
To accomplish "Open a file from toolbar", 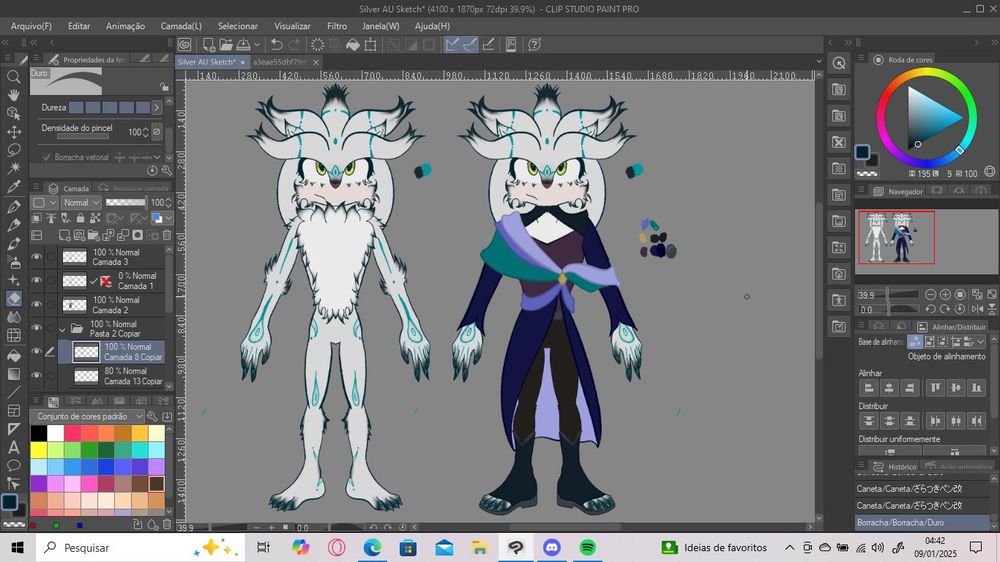I will pos(226,45).
